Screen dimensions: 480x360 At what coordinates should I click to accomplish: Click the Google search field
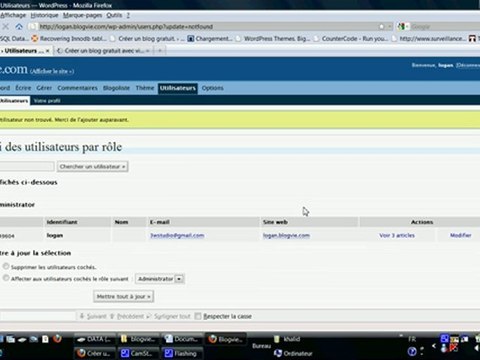pos(445,26)
